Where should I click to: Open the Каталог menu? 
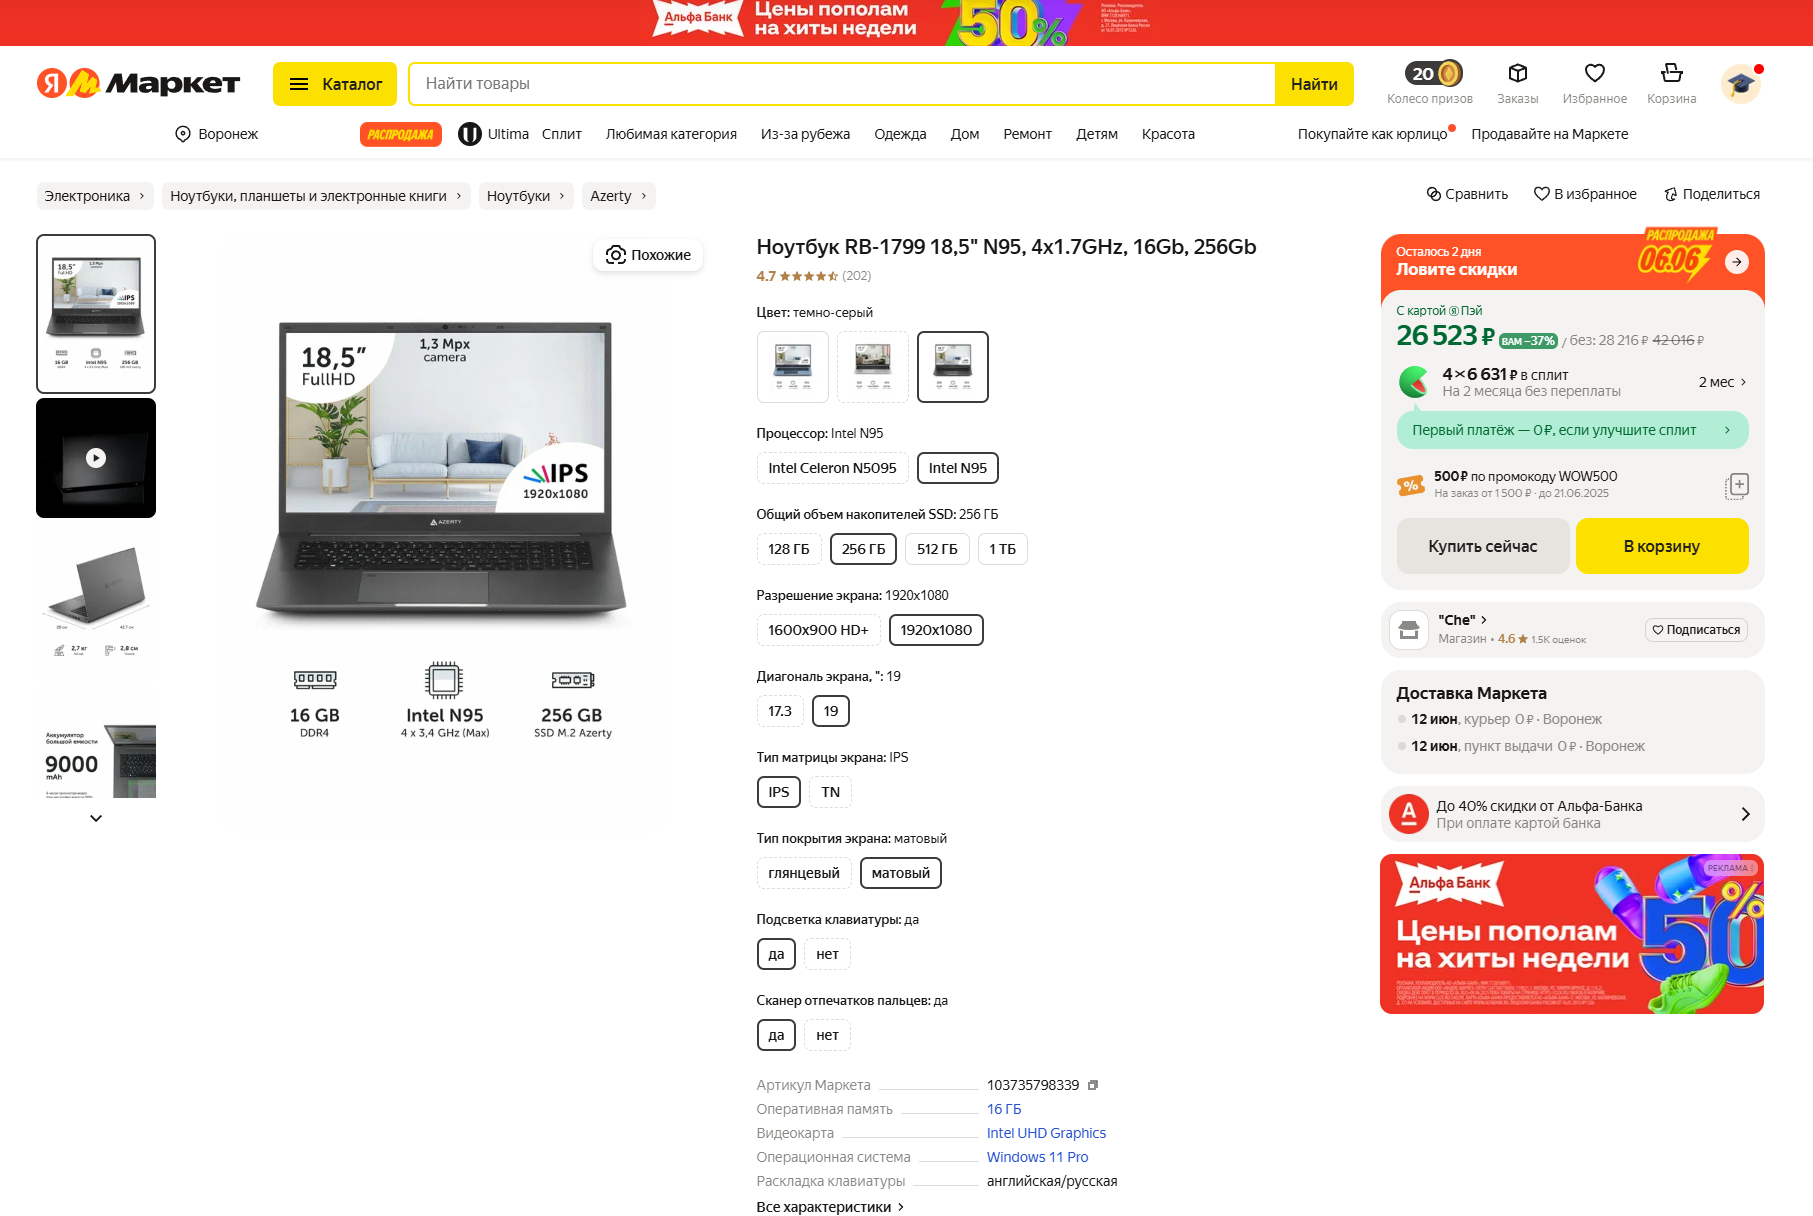coord(335,84)
